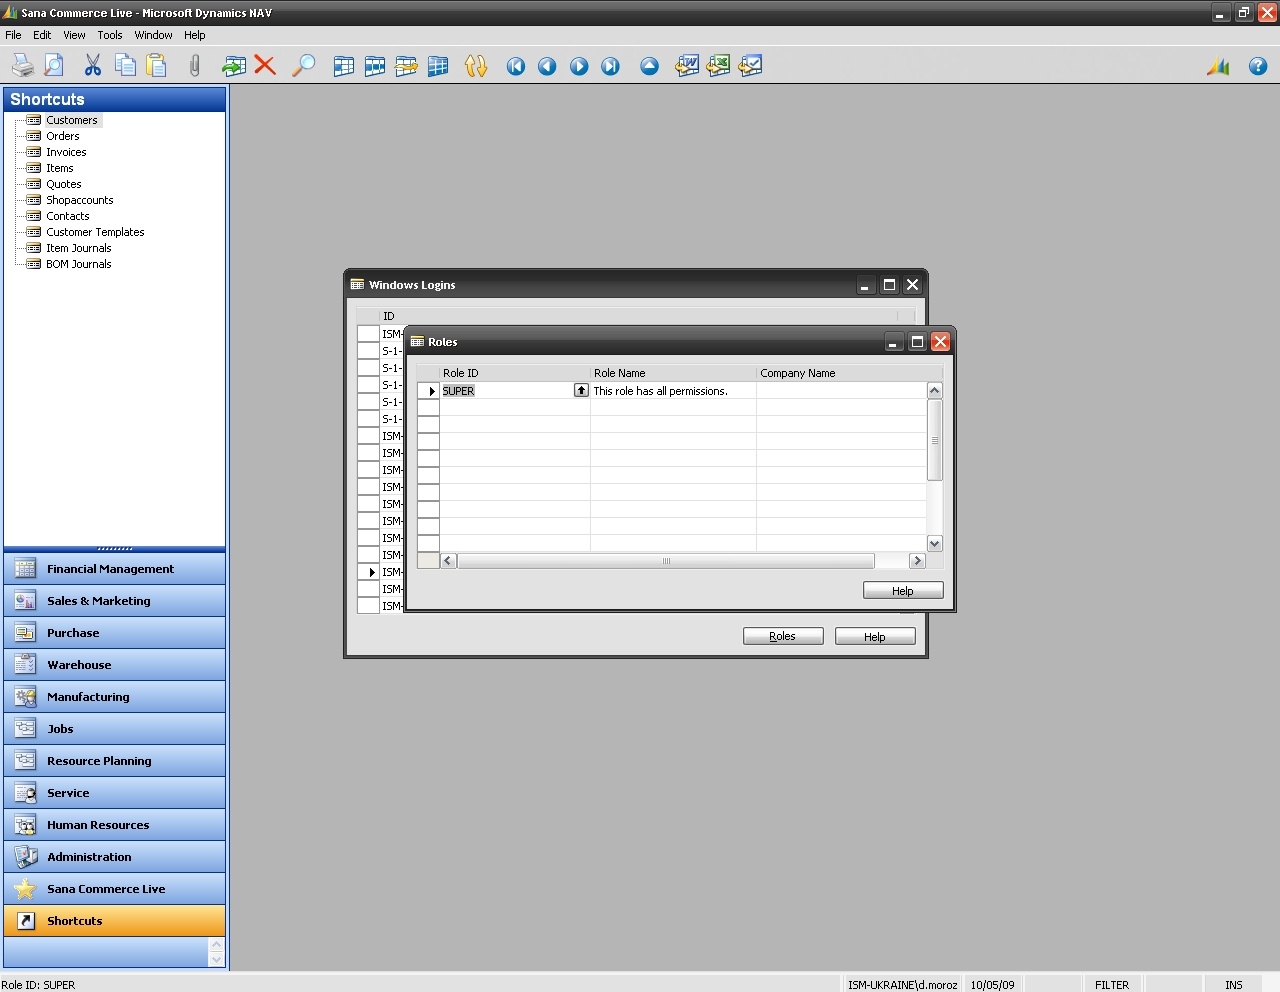Click Help button in Windows Logins window
Screen dimensions: 1280x992
875,636
